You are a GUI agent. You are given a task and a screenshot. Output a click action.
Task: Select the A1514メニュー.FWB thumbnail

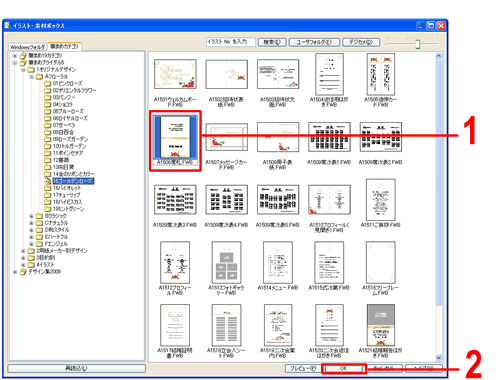click(278, 263)
